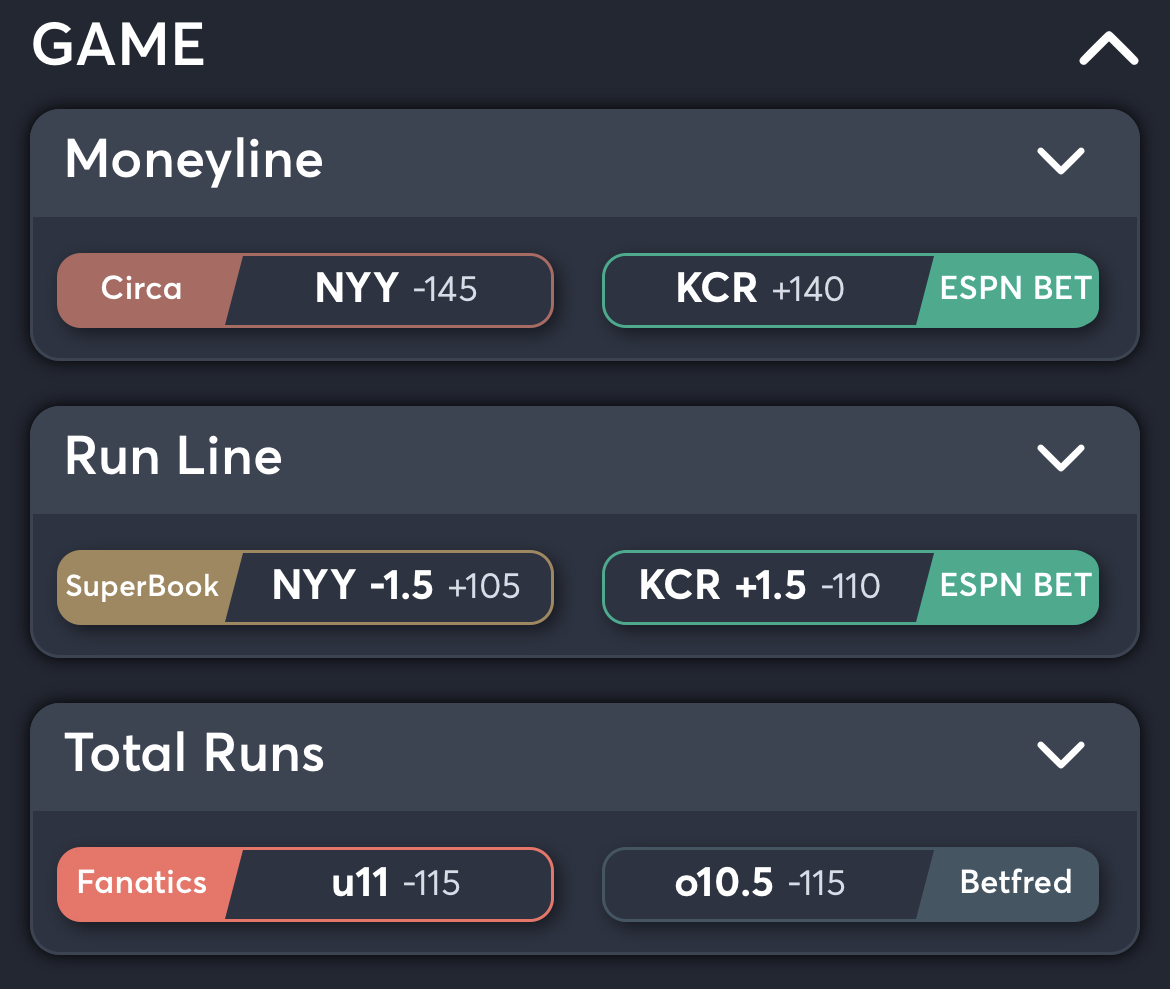Click the Moneyline header label
1170x989 pixels.
coord(193,160)
